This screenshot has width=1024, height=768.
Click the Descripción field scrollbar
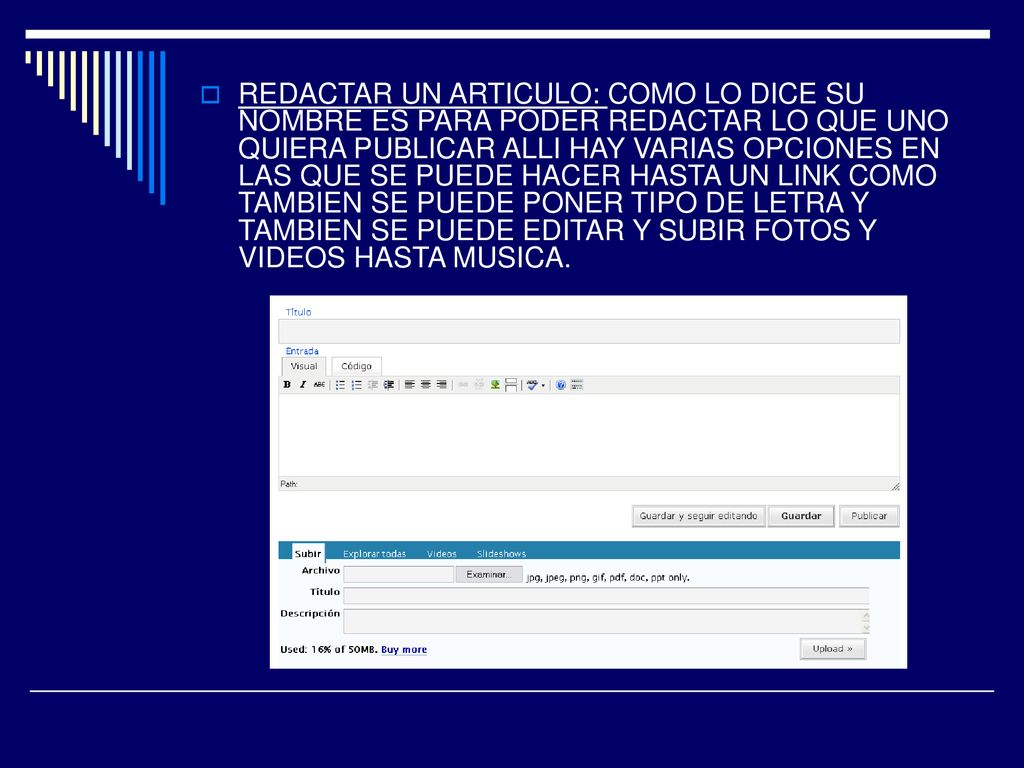pos(866,621)
